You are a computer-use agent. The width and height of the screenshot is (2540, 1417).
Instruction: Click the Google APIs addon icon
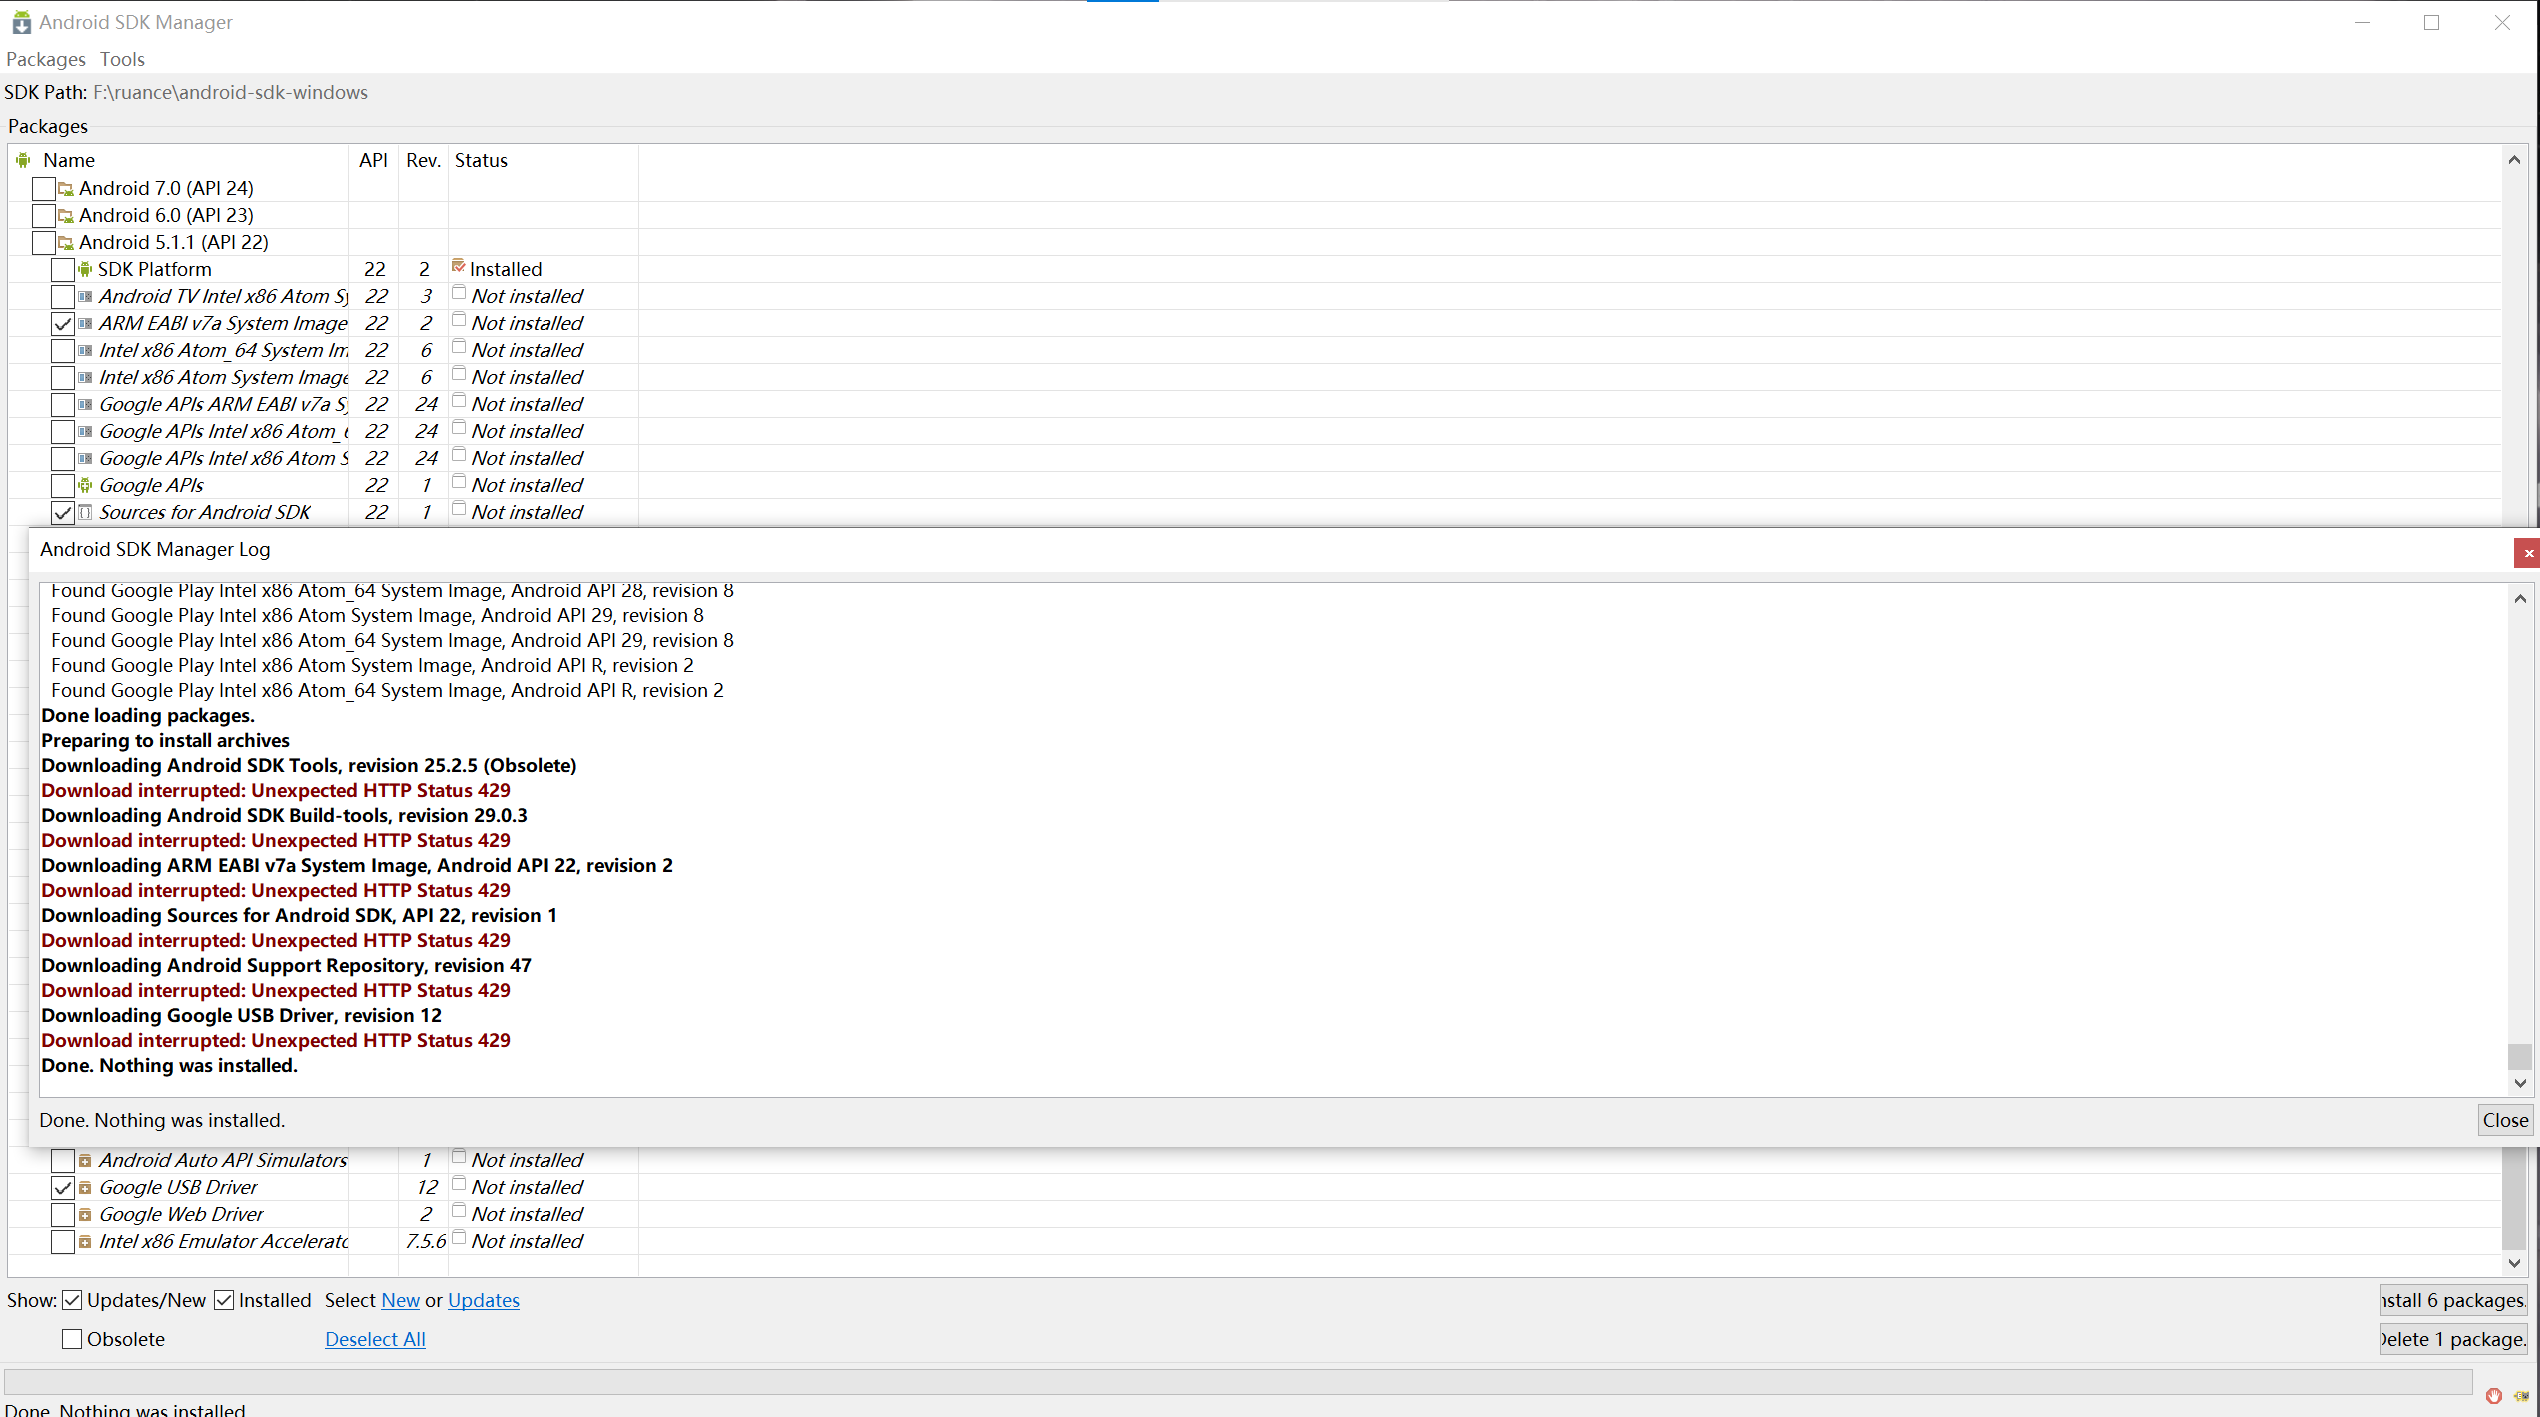coord(85,485)
